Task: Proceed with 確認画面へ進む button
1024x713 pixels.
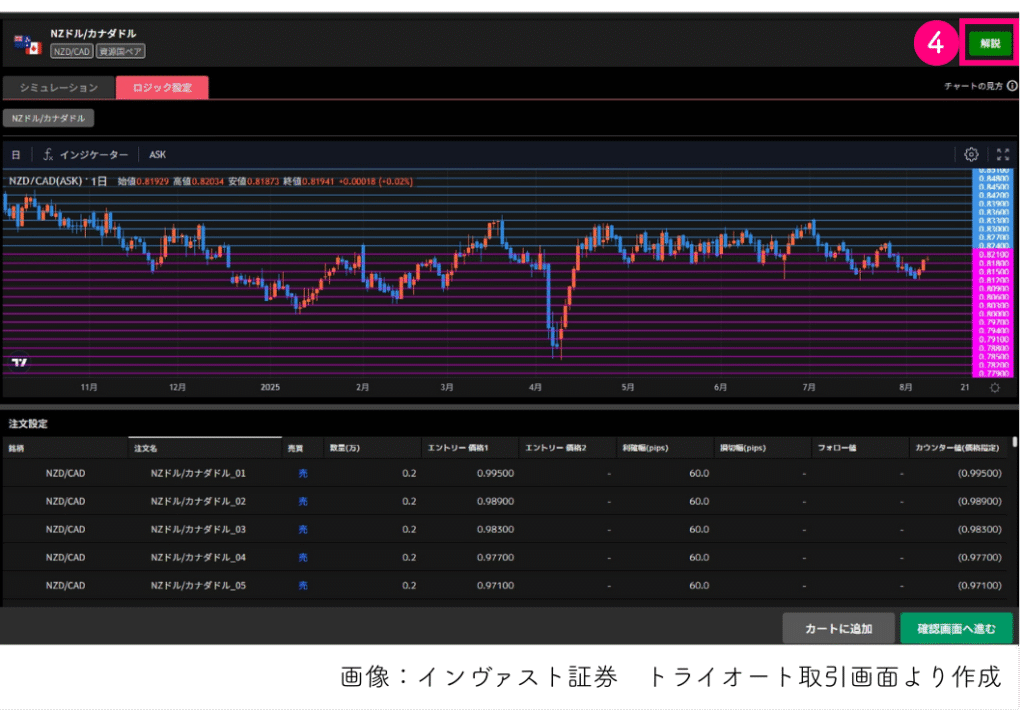Action: [x=956, y=628]
